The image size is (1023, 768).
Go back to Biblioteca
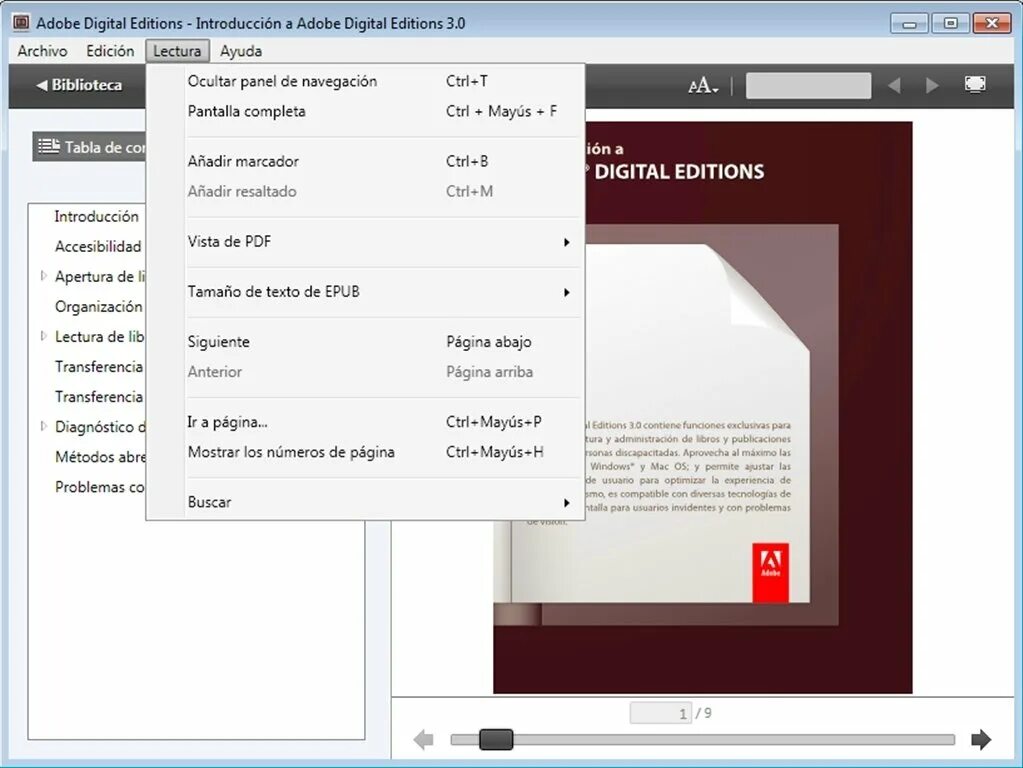[79, 85]
